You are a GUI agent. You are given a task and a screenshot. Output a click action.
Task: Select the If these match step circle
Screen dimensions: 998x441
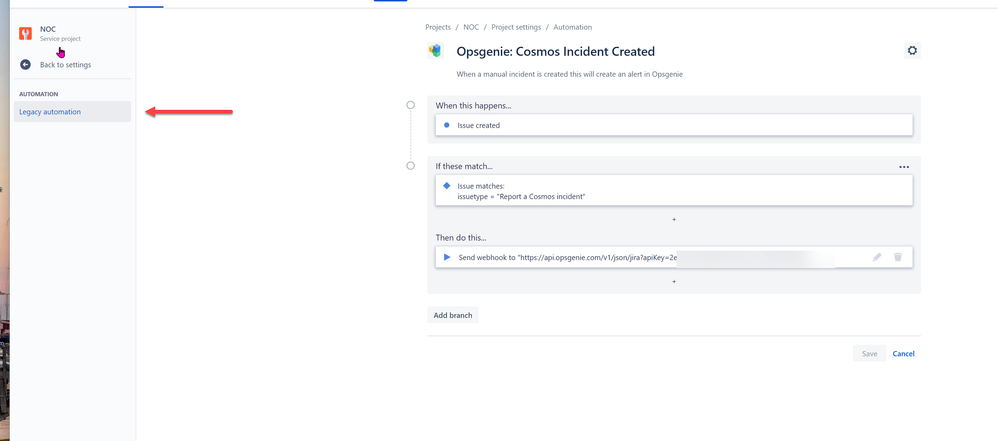[411, 165]
